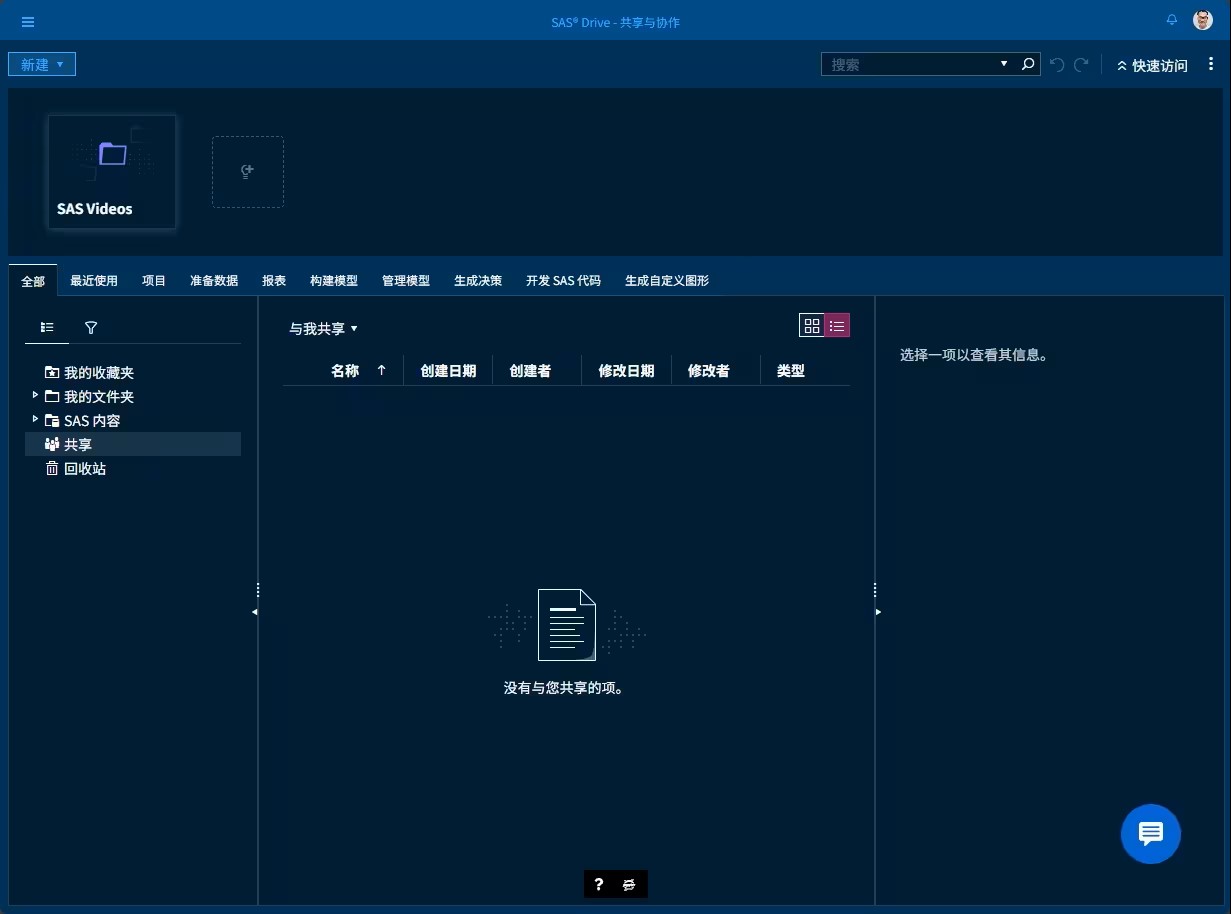1231x914 pixels.
Task: Open the hamburger applications menu
Action: point(28,22)
